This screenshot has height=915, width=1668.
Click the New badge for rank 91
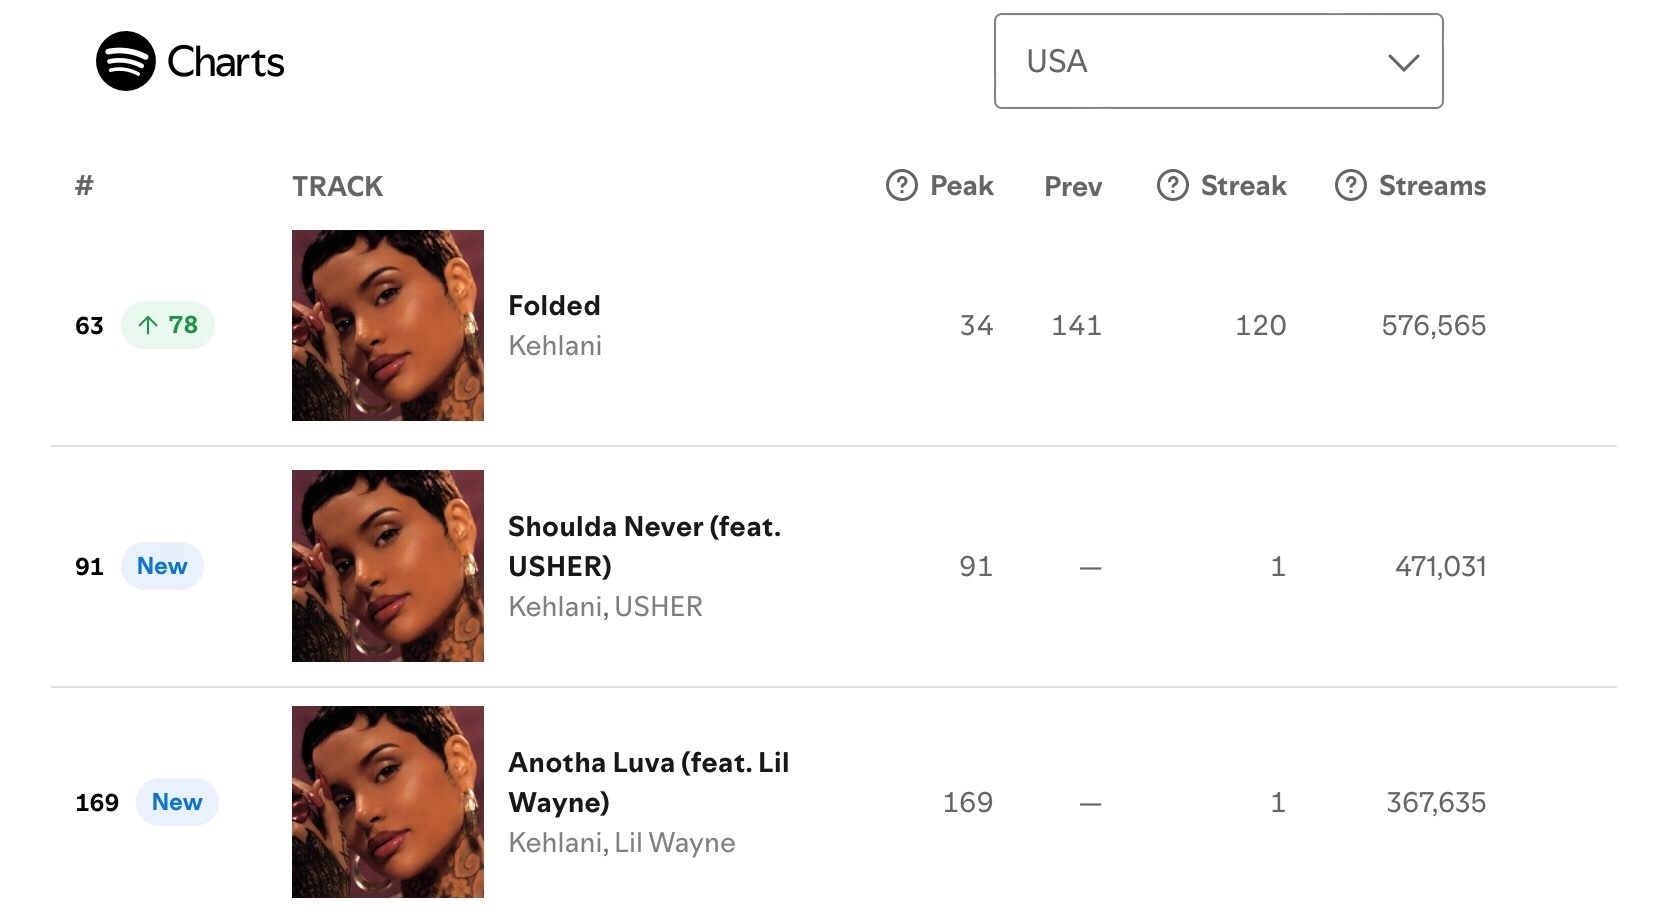pos(162,566)
